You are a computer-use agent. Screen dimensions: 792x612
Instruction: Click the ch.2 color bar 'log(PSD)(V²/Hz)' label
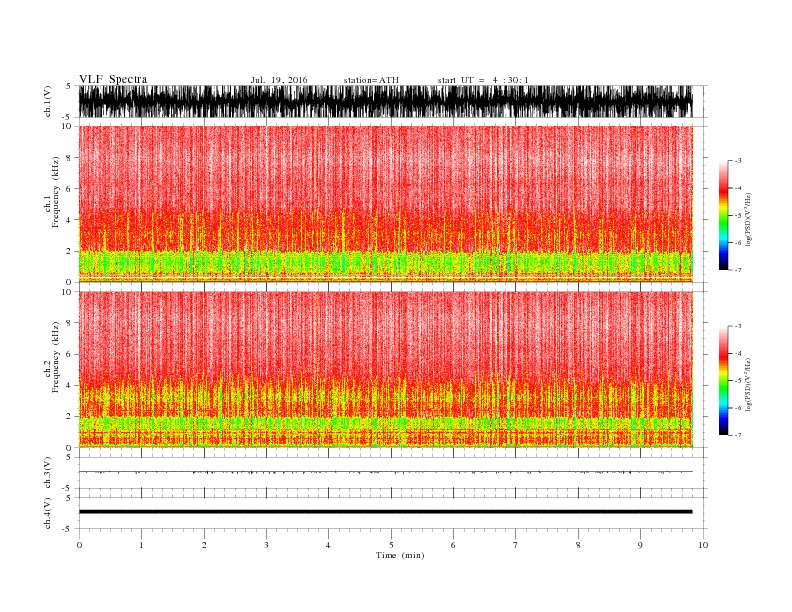click(749, 383)
